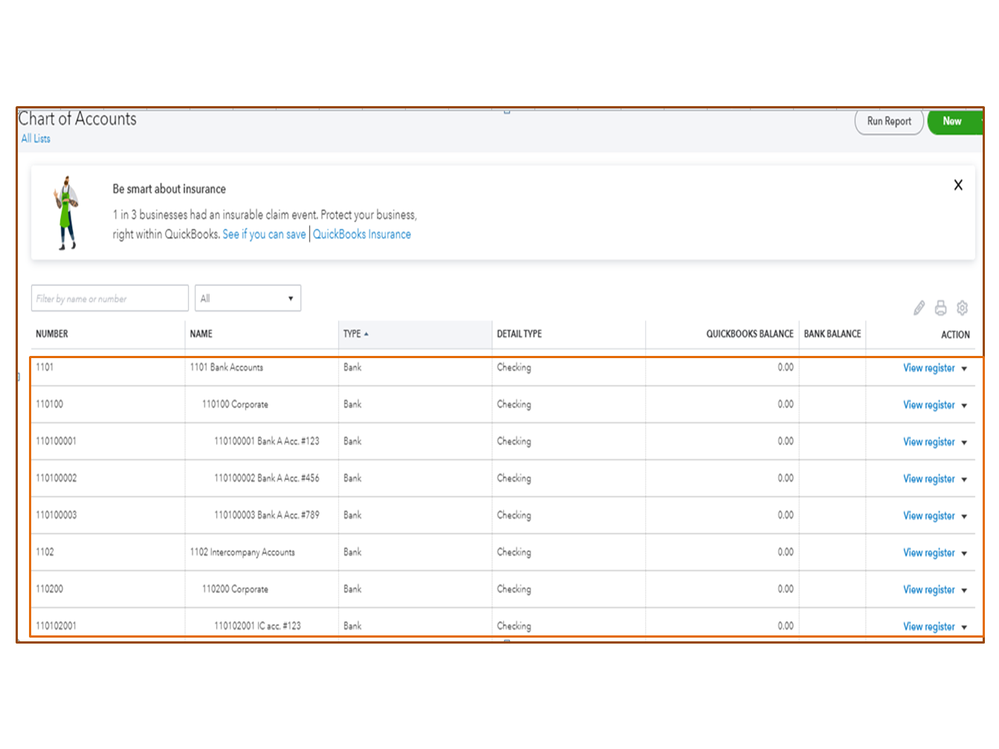Image resolution: width=999 pixels, height=749 pixels.
Task: View register for Bank A Acc. #789
Action: coord(928,516)
